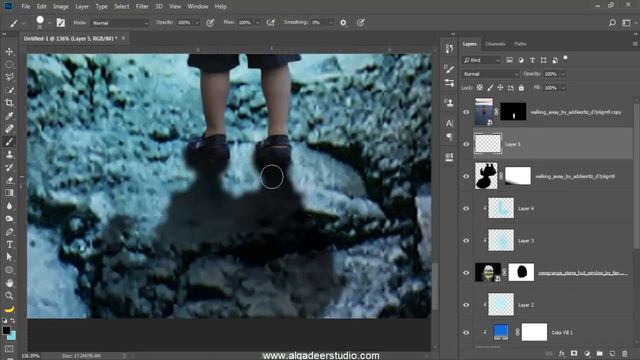
Task: Hide the Layer 2 layer
Action: (x=466, y=305)
